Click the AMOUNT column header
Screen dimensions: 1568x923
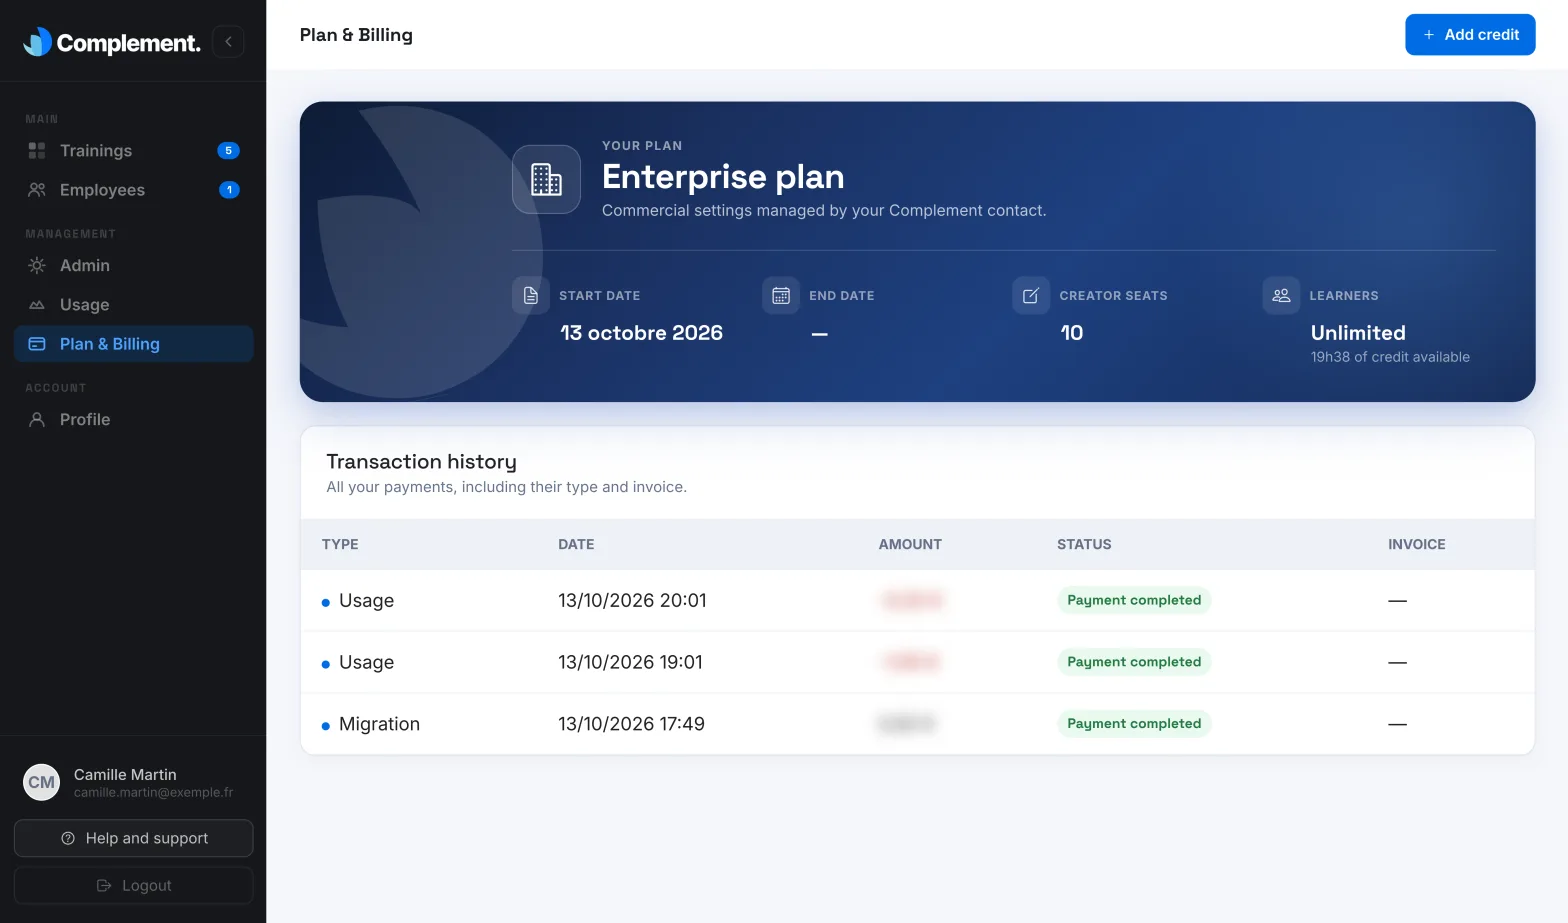pyautogui.click(x=910, y=544)
